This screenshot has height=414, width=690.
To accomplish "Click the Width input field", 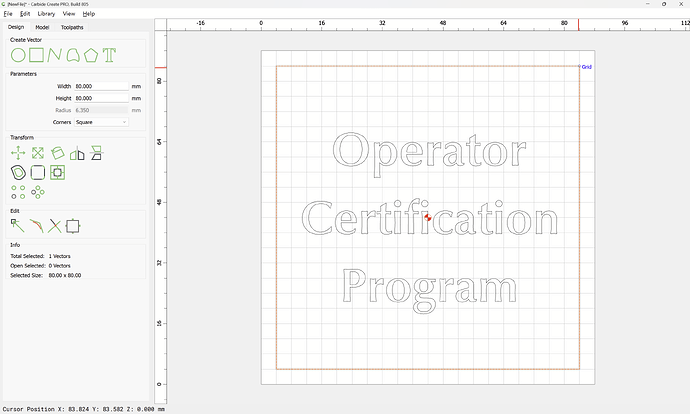I will coord(101,86).
